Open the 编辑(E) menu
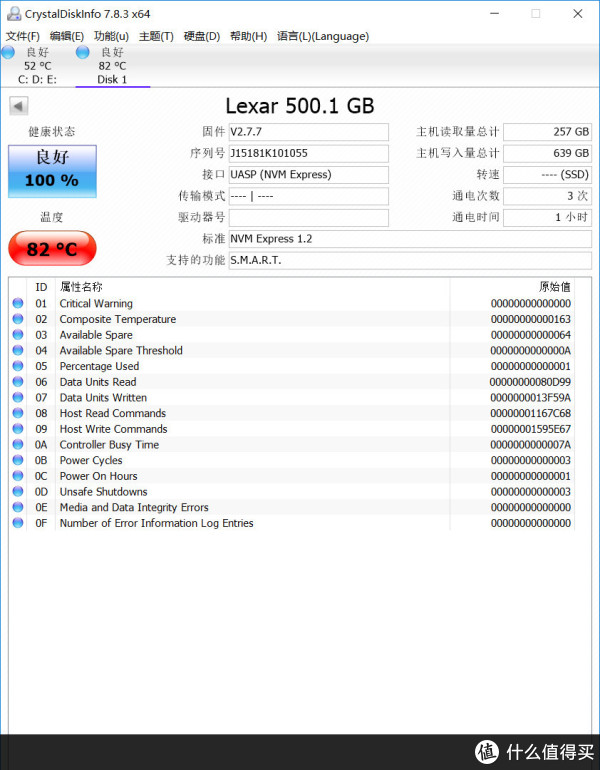Image resolution: width=600 pixels, height=770 pixels. click(x=67, y=36)
